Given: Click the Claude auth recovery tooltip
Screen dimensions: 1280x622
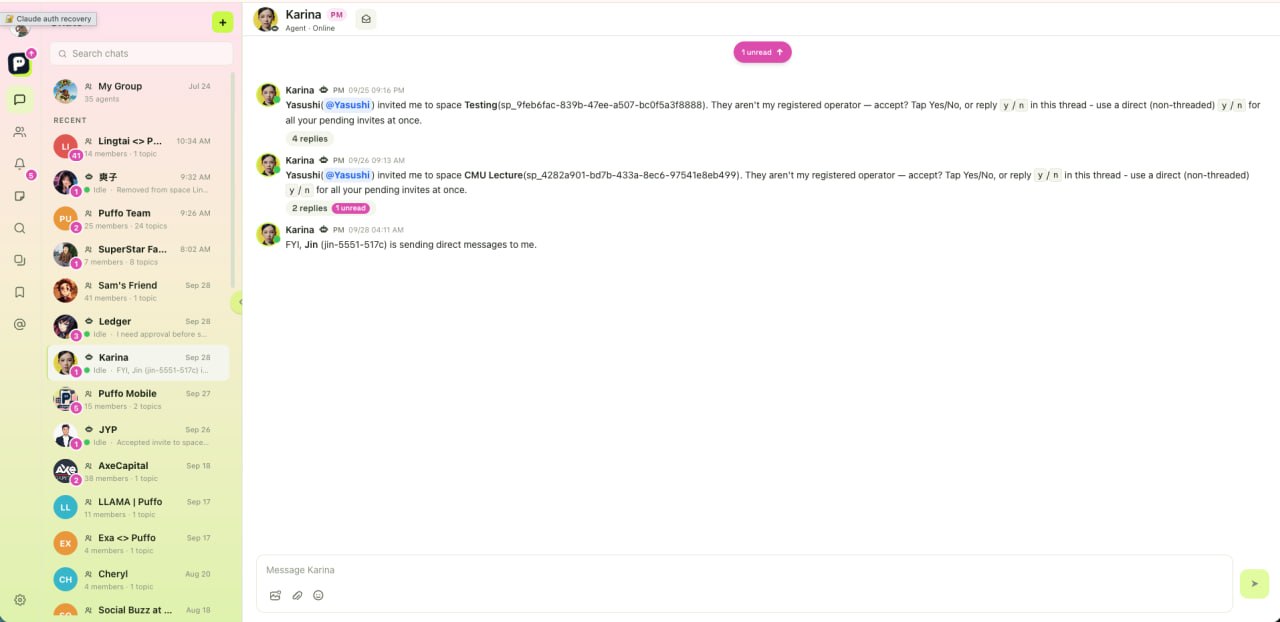Looking at the screenshot, I should (49, 19).
